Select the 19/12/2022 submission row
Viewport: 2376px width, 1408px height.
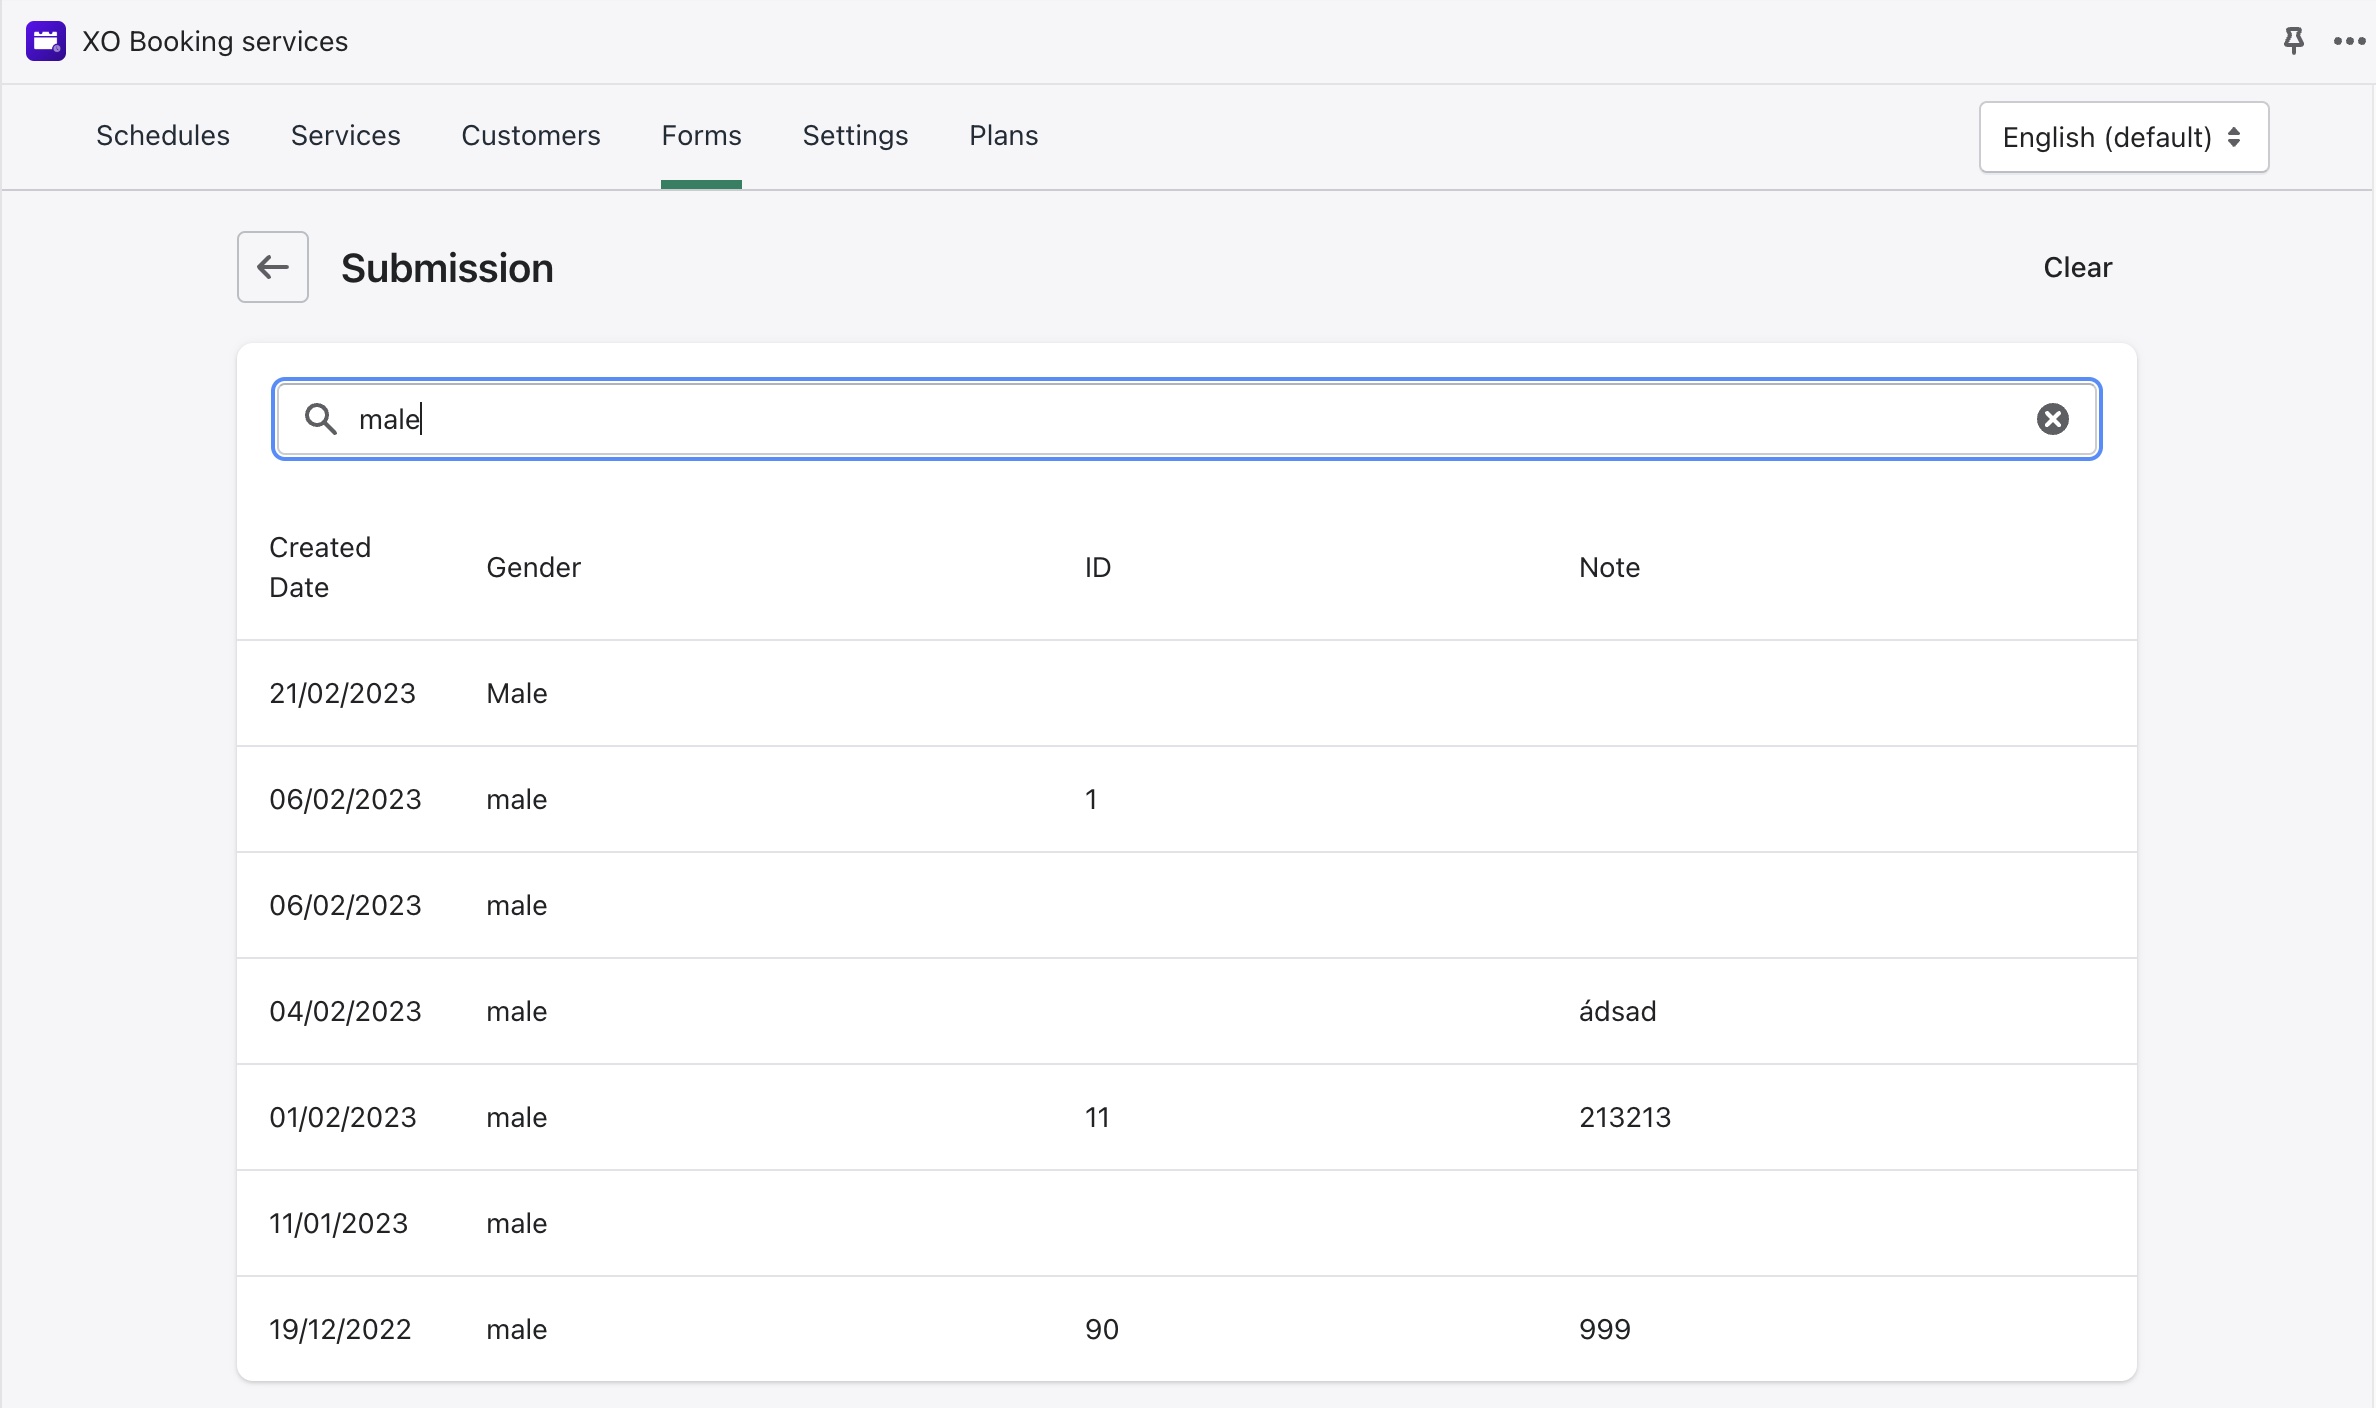coord(1186,1329)
